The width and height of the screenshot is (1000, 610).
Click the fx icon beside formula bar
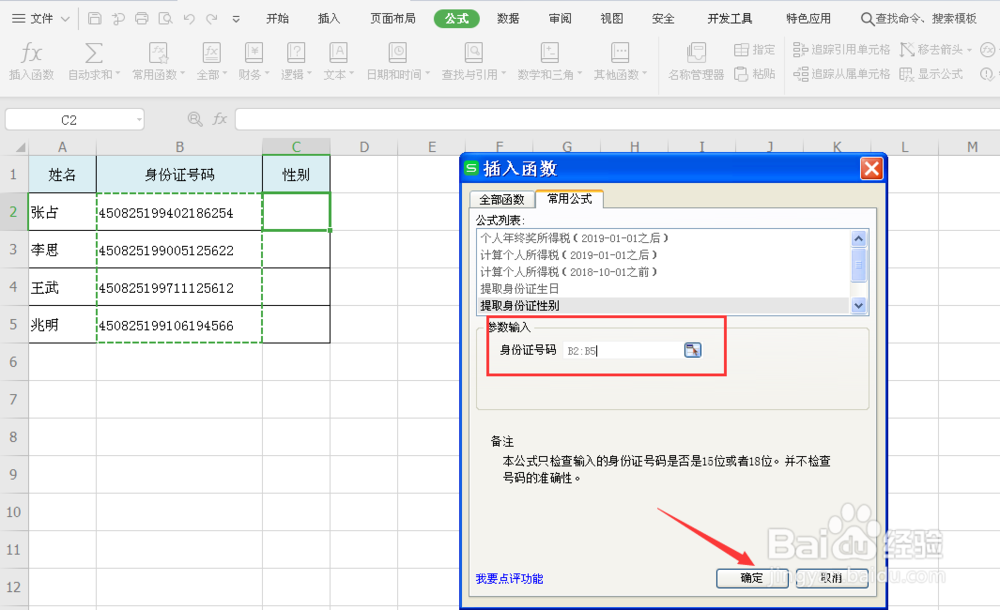coord(220,119)
